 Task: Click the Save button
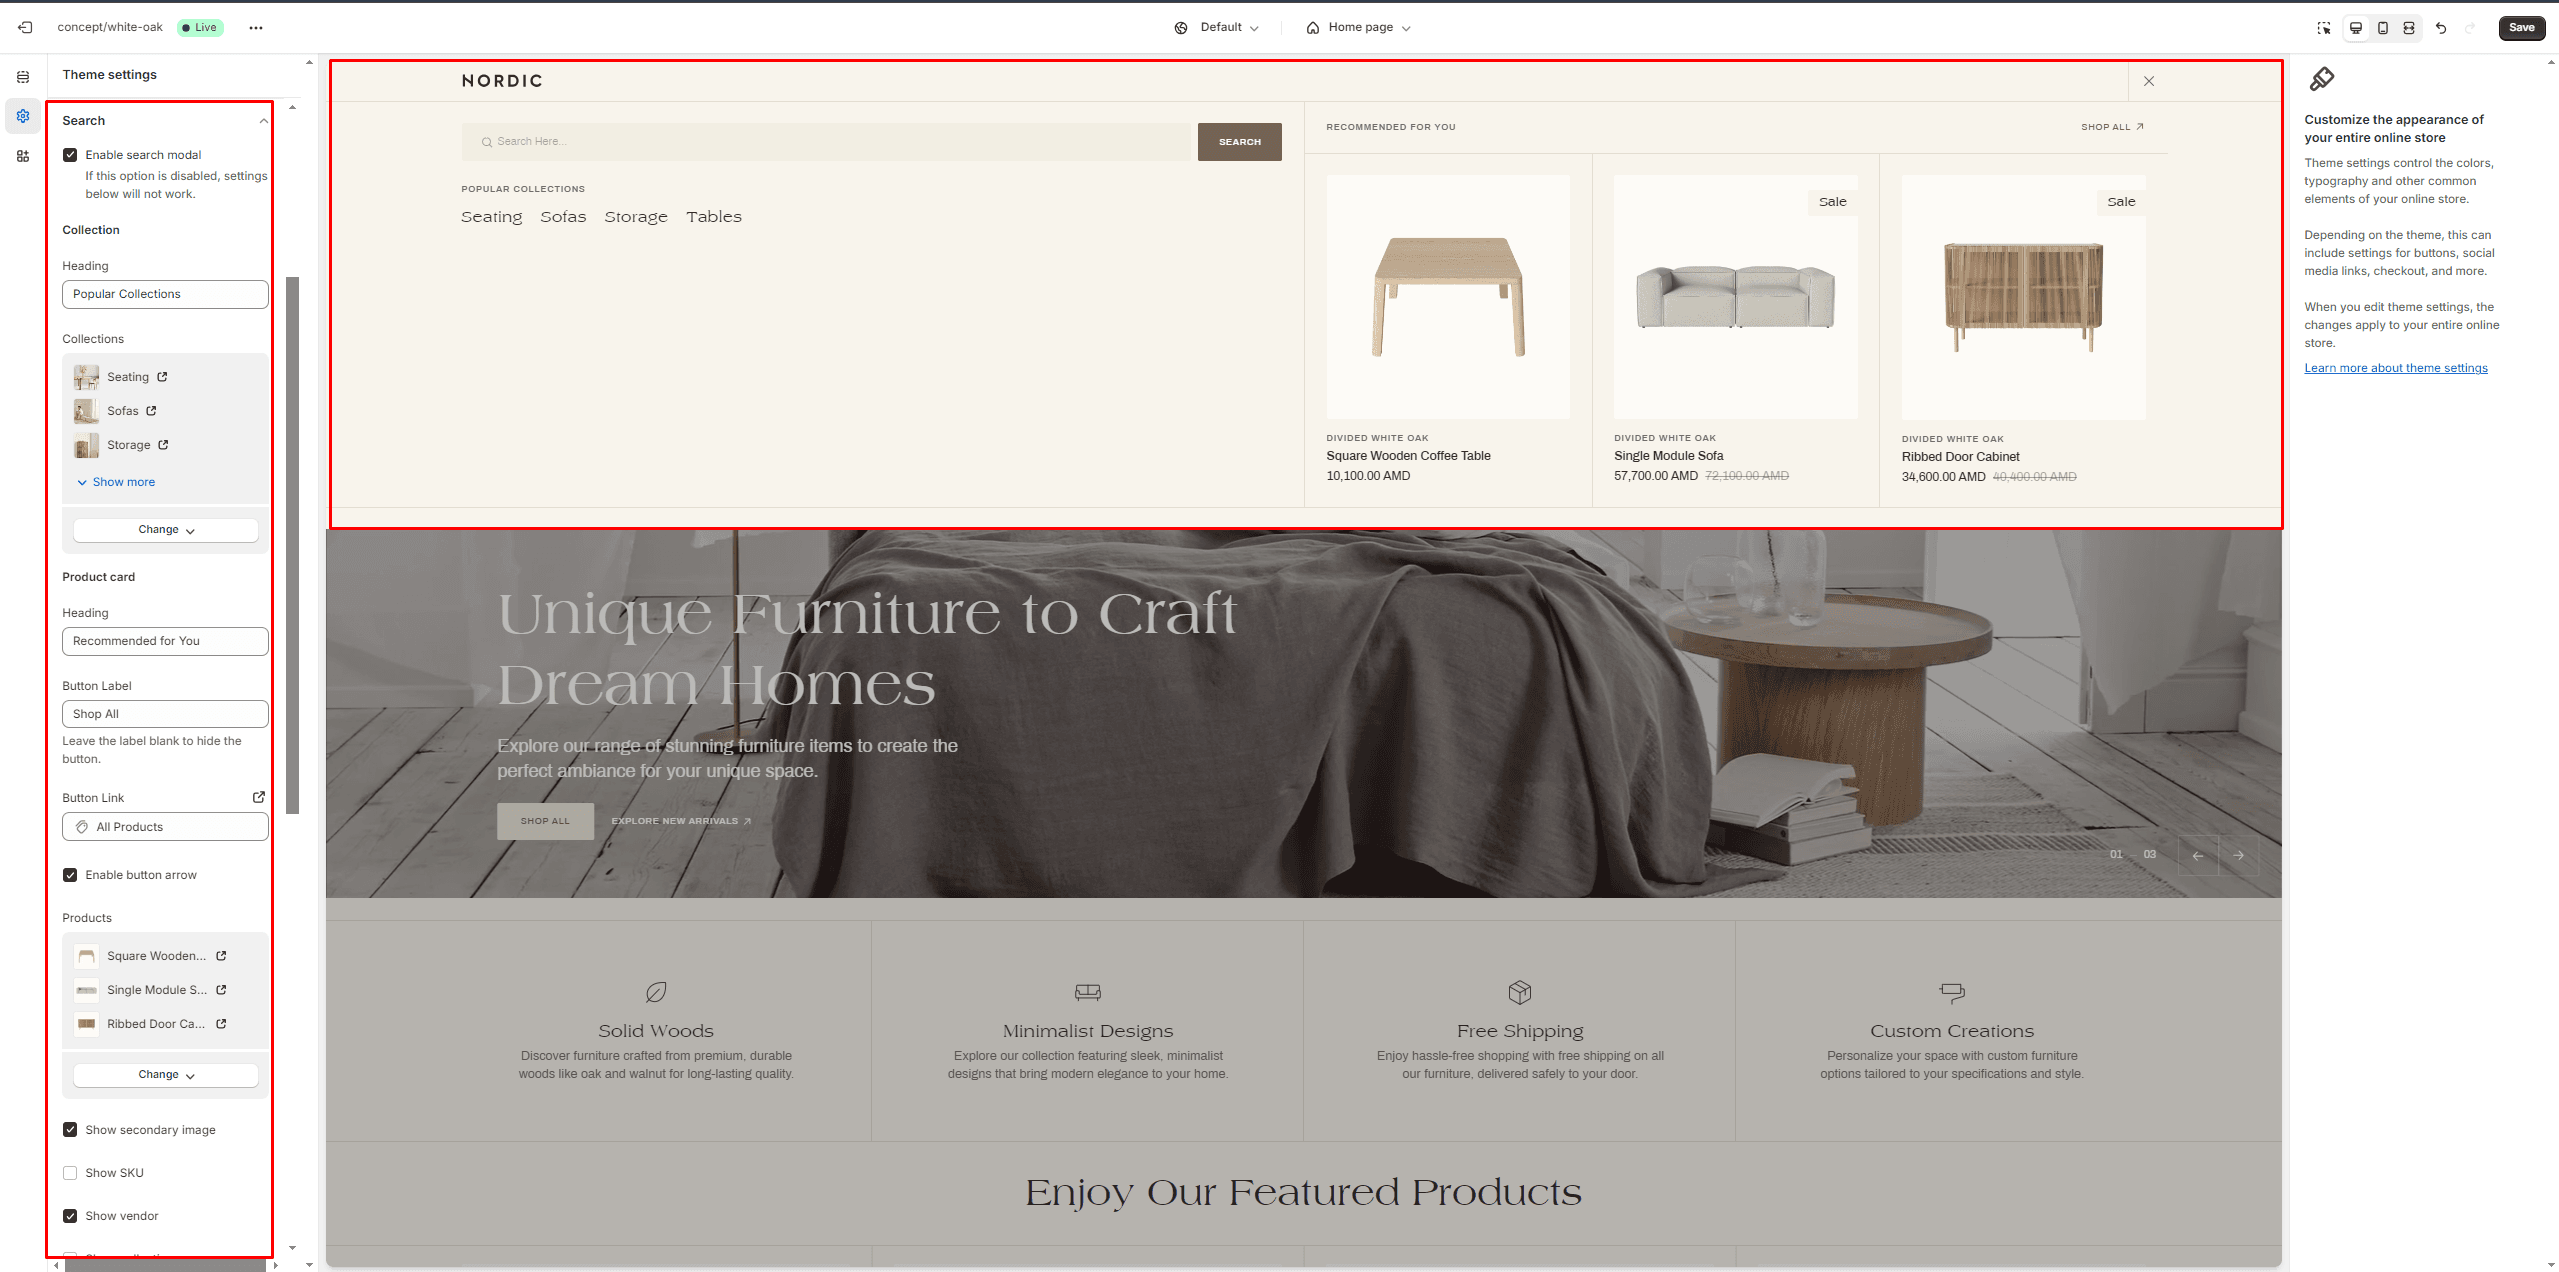pyautogui.click(x=2521, y=28)
